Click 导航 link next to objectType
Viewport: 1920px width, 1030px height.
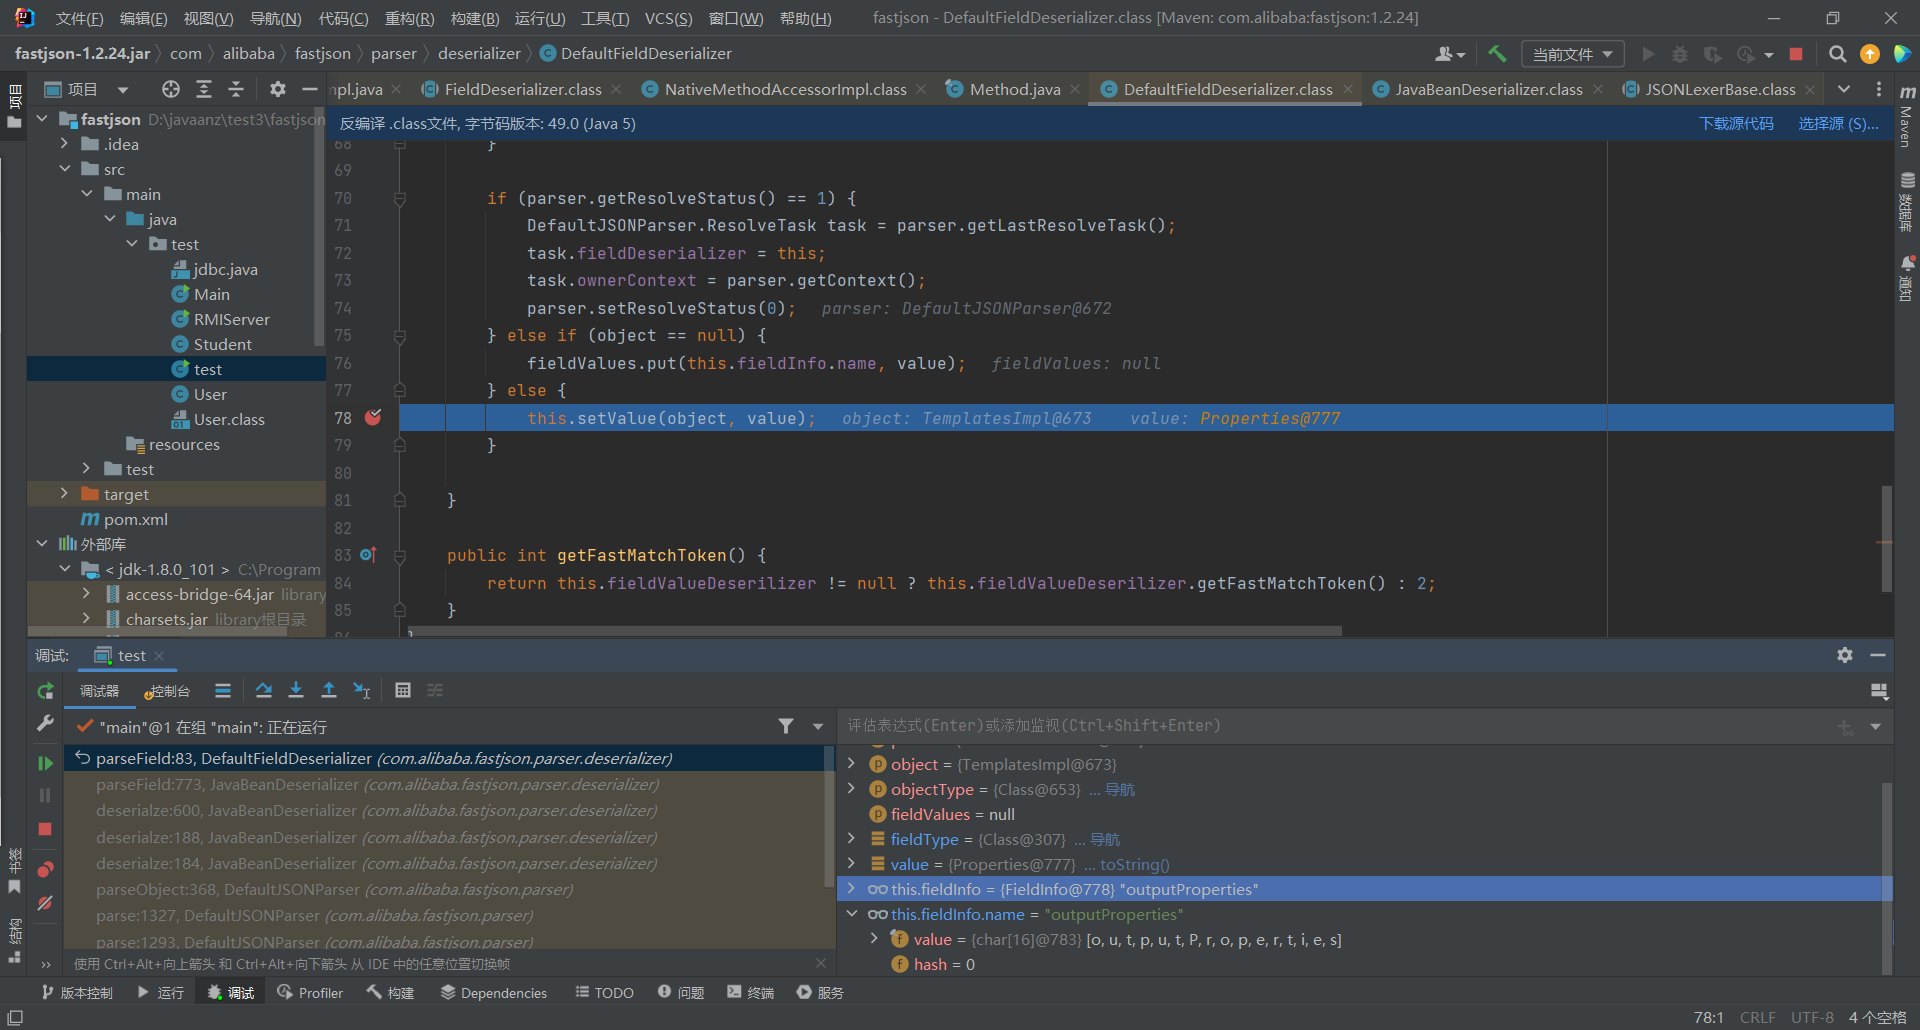[x=1120, y=789]
